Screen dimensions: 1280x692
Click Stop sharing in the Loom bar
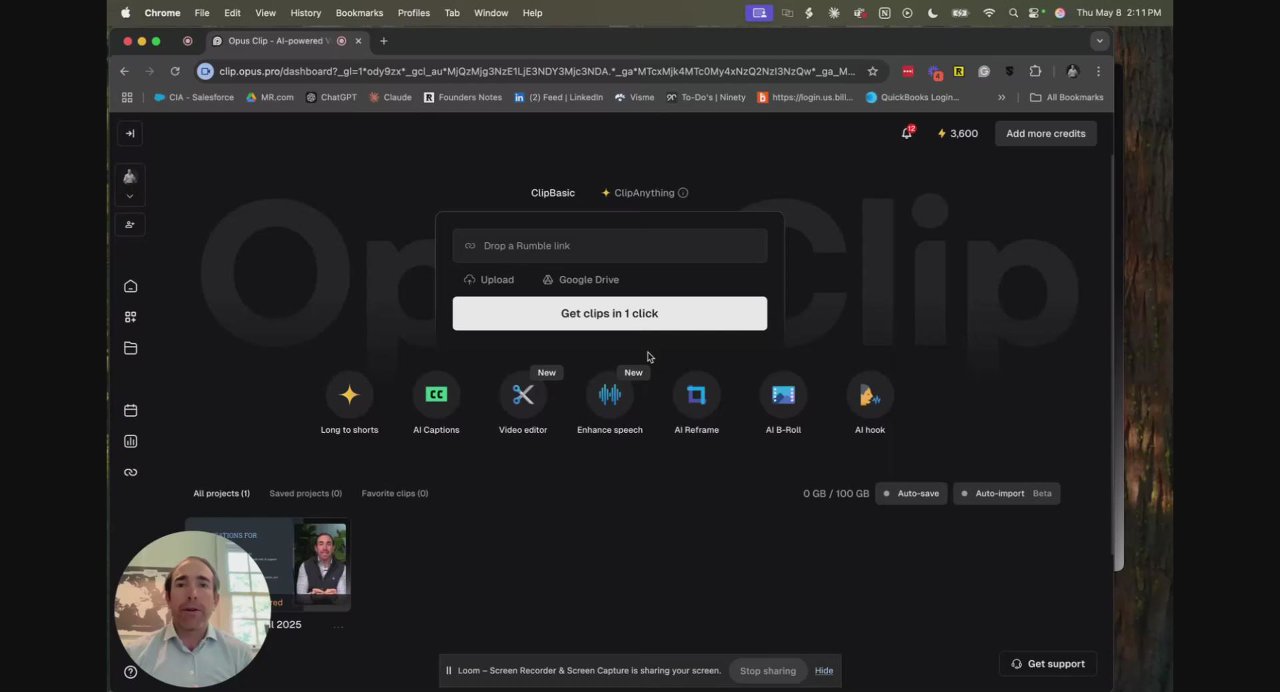coord(768,671)
